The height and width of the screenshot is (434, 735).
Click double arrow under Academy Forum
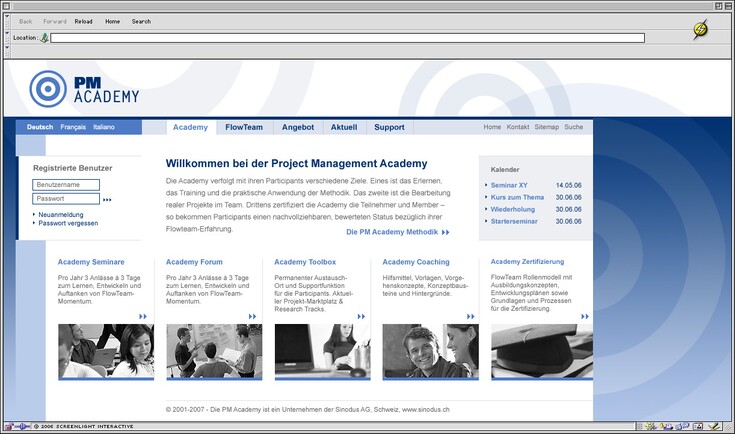point(252,316)
